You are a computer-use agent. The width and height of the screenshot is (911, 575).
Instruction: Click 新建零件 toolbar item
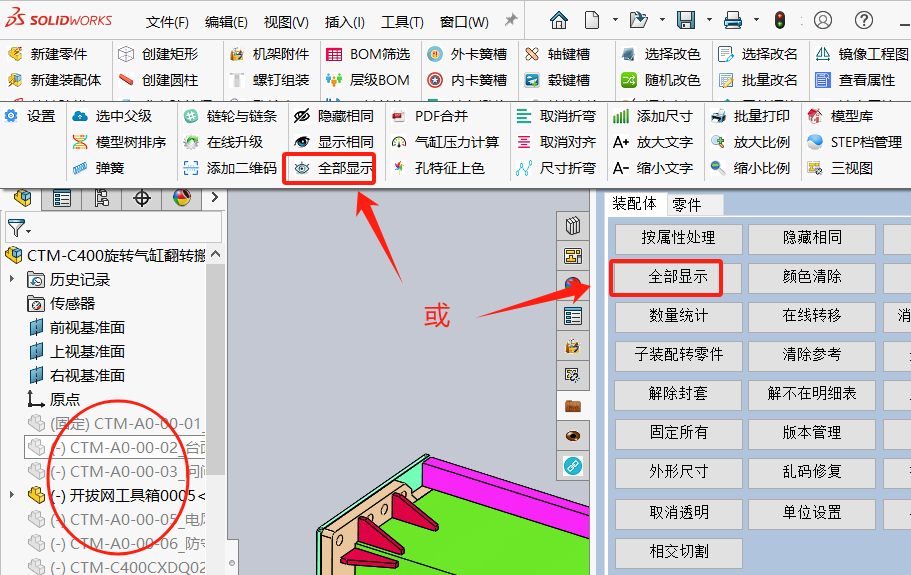pos(48,54)
